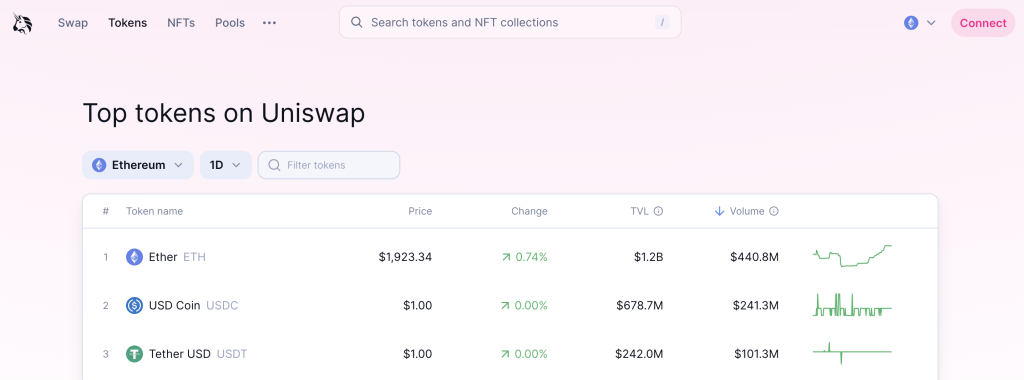1024x380 pixels.
Task: Click the $101.3M volume value
Action: click(756, 354)
